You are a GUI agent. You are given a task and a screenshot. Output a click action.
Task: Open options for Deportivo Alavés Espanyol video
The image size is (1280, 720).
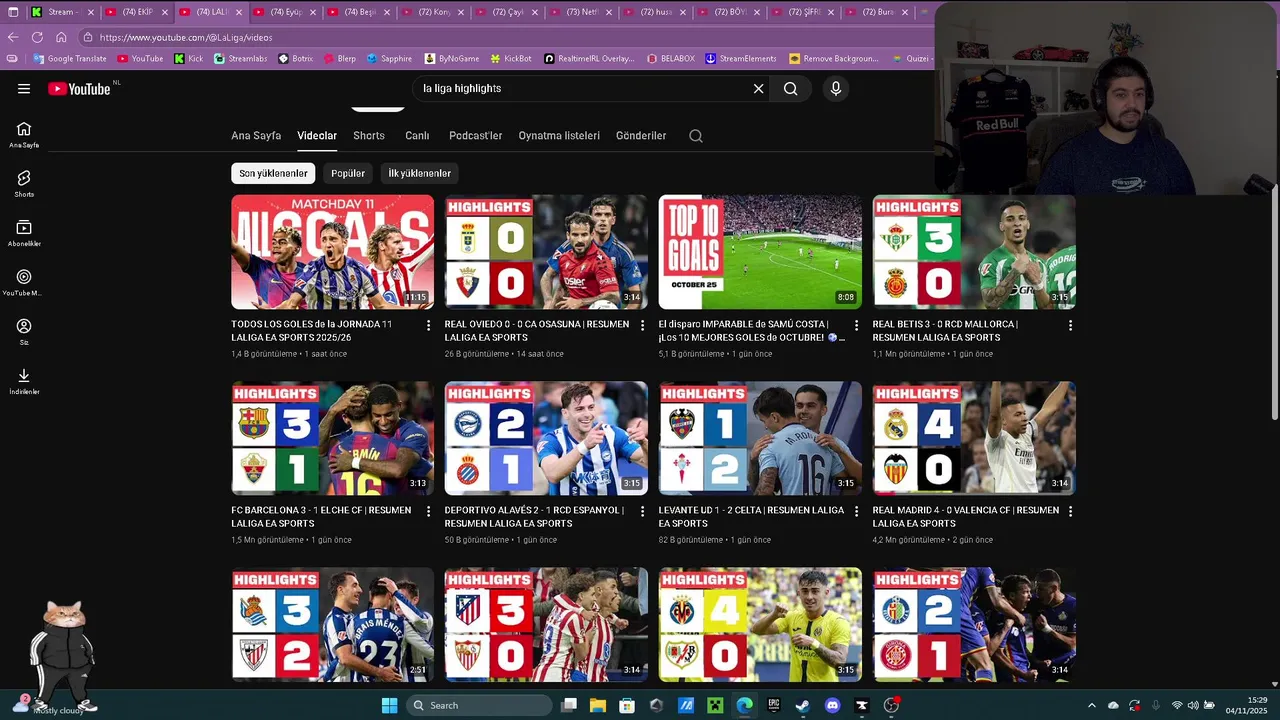coord(642,512)
